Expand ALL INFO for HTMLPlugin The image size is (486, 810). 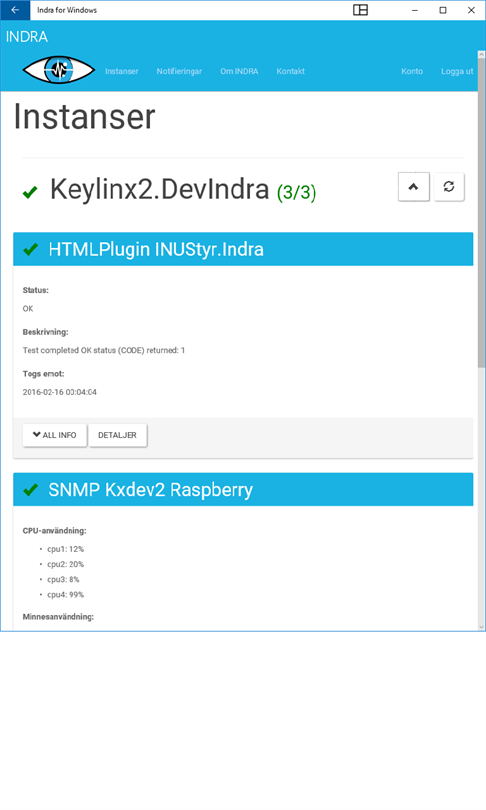click(x=55, y=435)
